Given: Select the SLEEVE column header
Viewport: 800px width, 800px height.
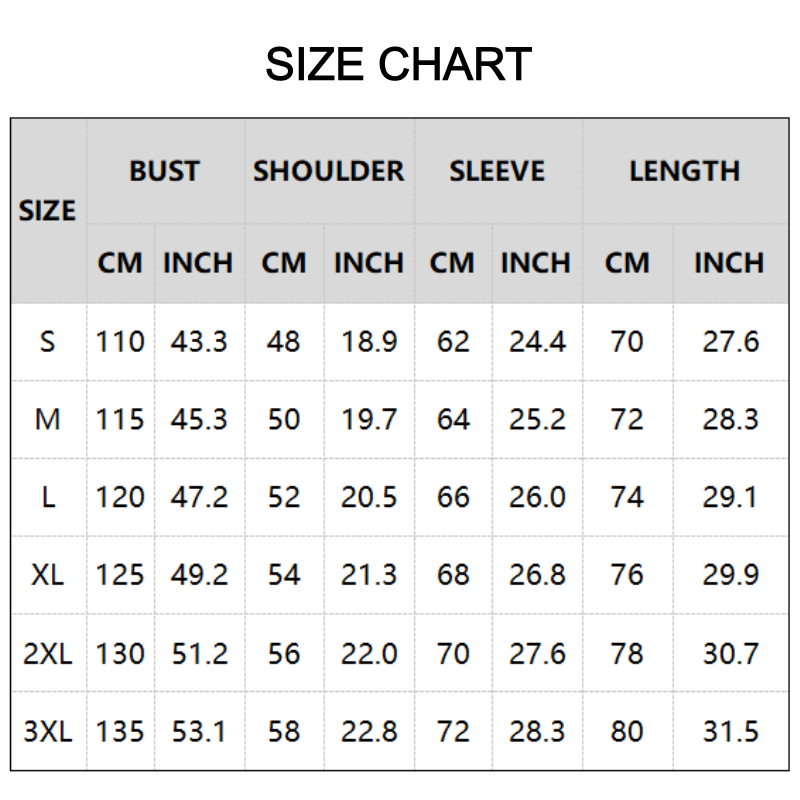Looking at the screenshot, I should [x=497, y=171].
